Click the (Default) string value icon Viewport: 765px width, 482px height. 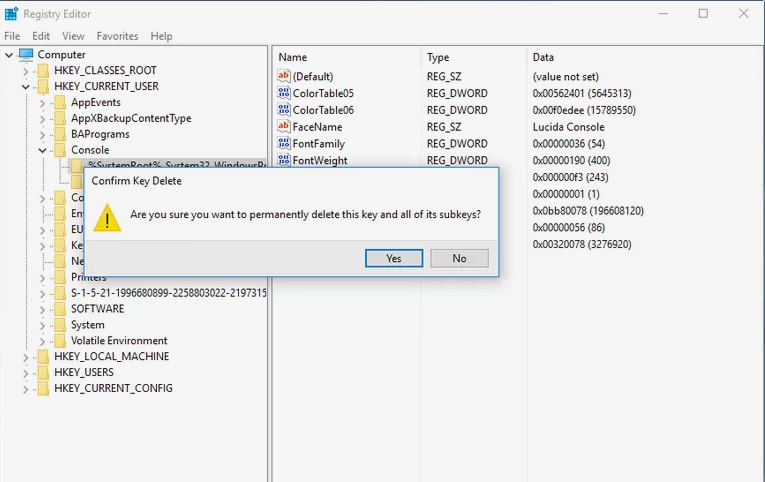[x=283, y=76]
